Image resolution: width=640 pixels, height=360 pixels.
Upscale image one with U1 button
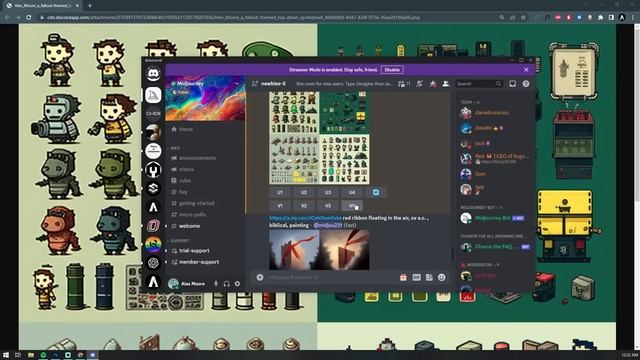(280, 192)
